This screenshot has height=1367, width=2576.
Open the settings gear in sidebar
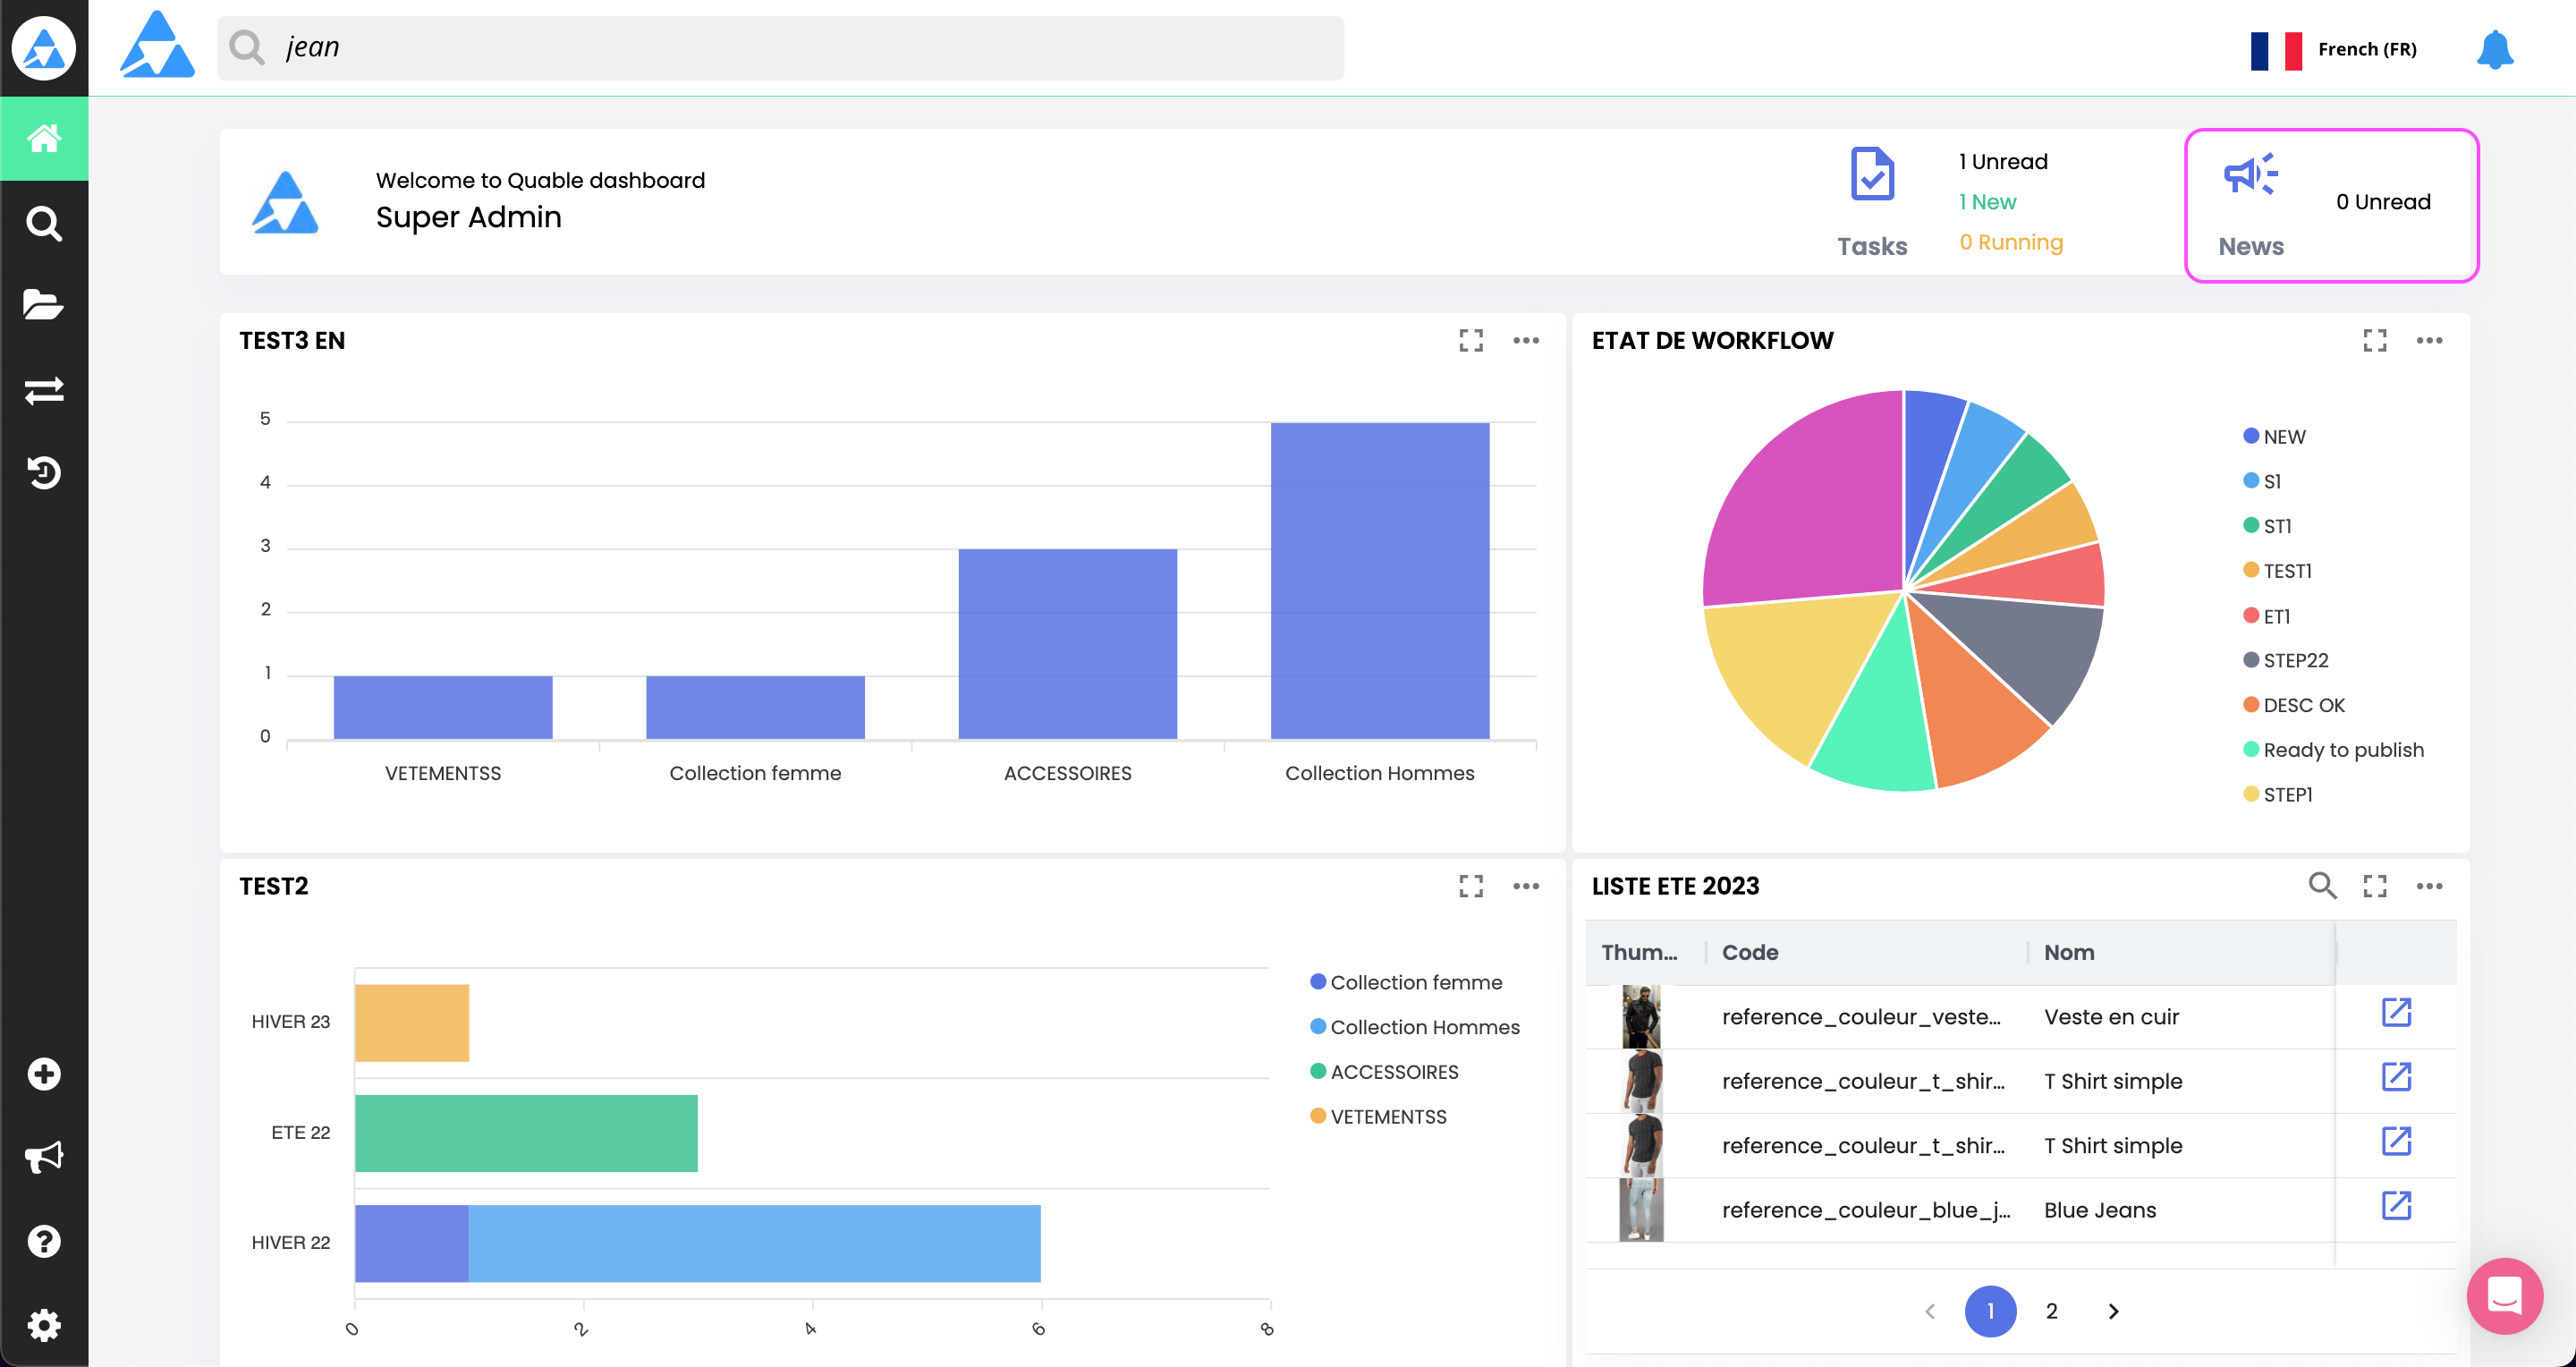pyautogui.click(x=43, y=1325)
